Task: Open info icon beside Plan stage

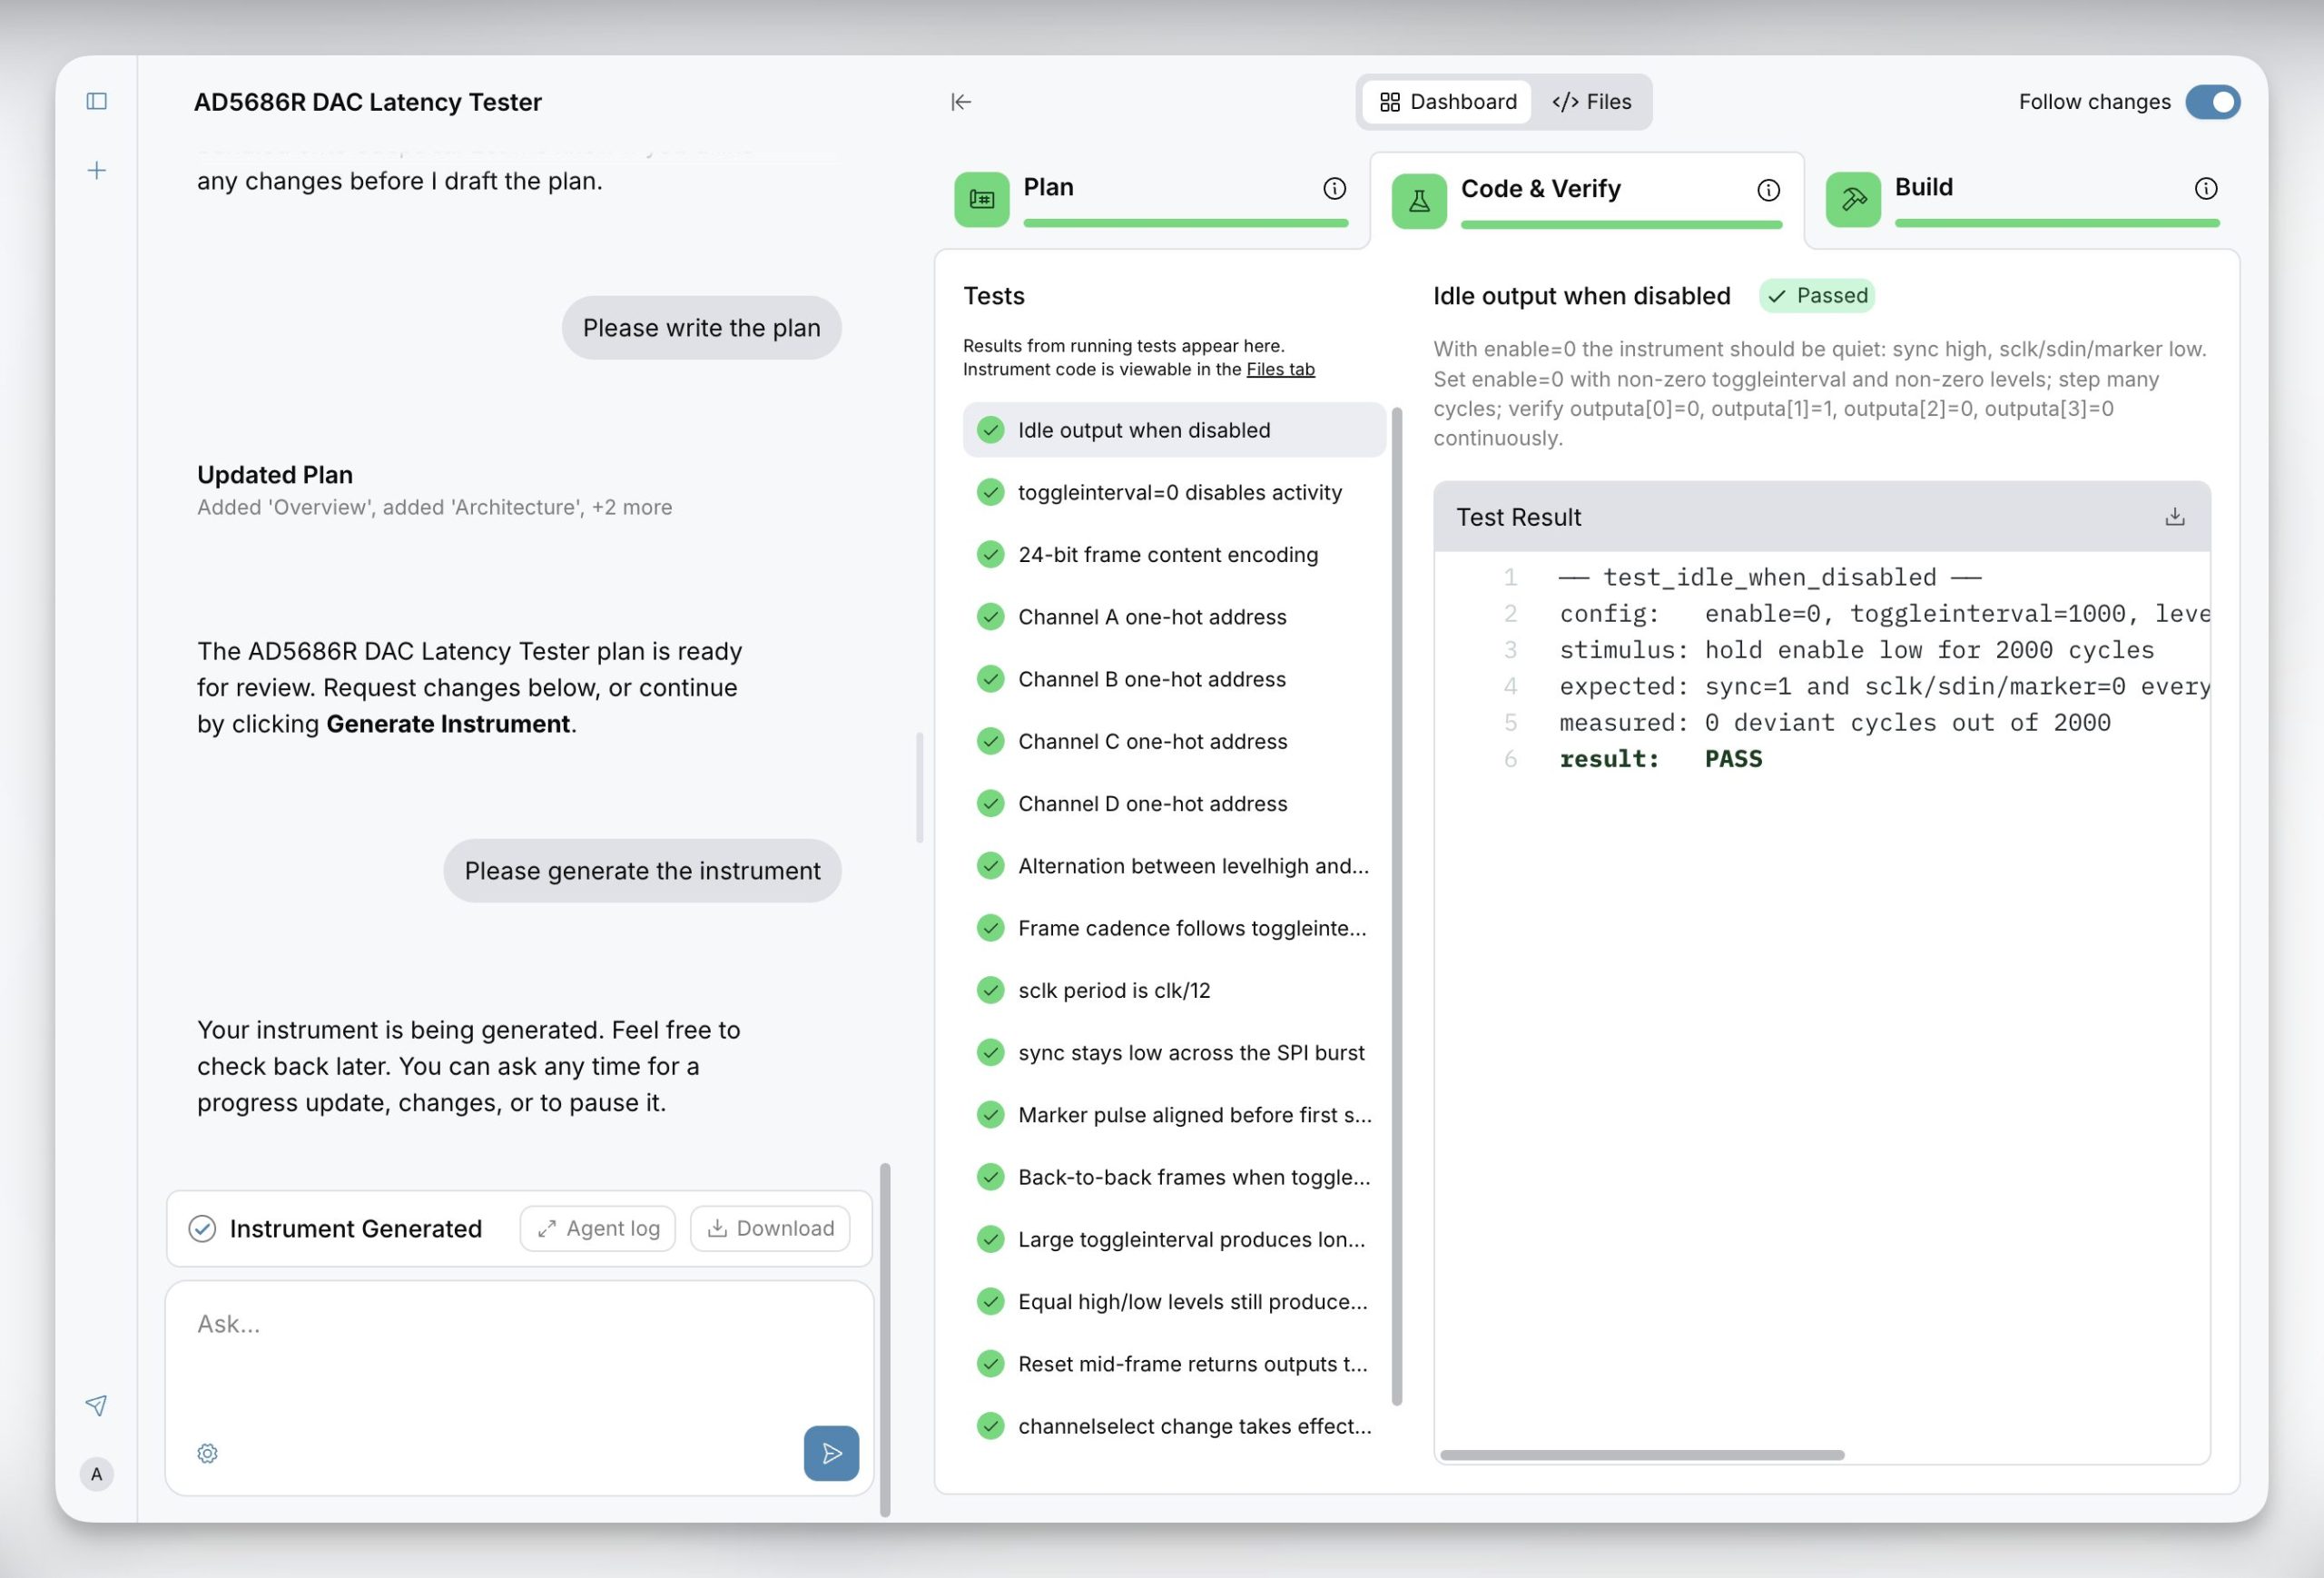Action: point(1334,188)
